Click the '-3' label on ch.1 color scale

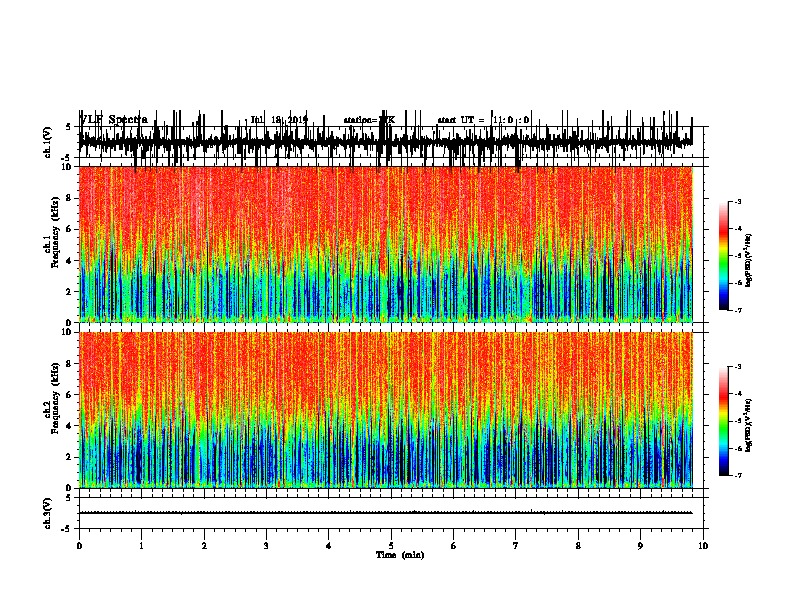click(x=737, y=202)
